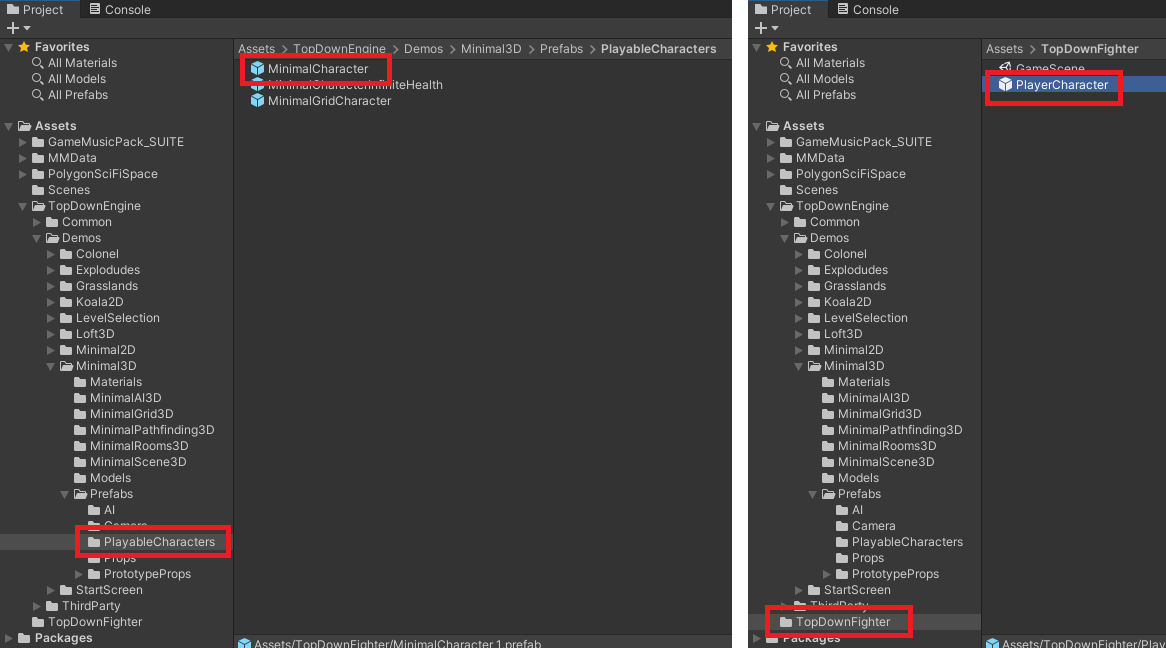Open All Models search in right panel
Image resolution: width=1166 pixels, height=648 pixels.
(817, 79)
